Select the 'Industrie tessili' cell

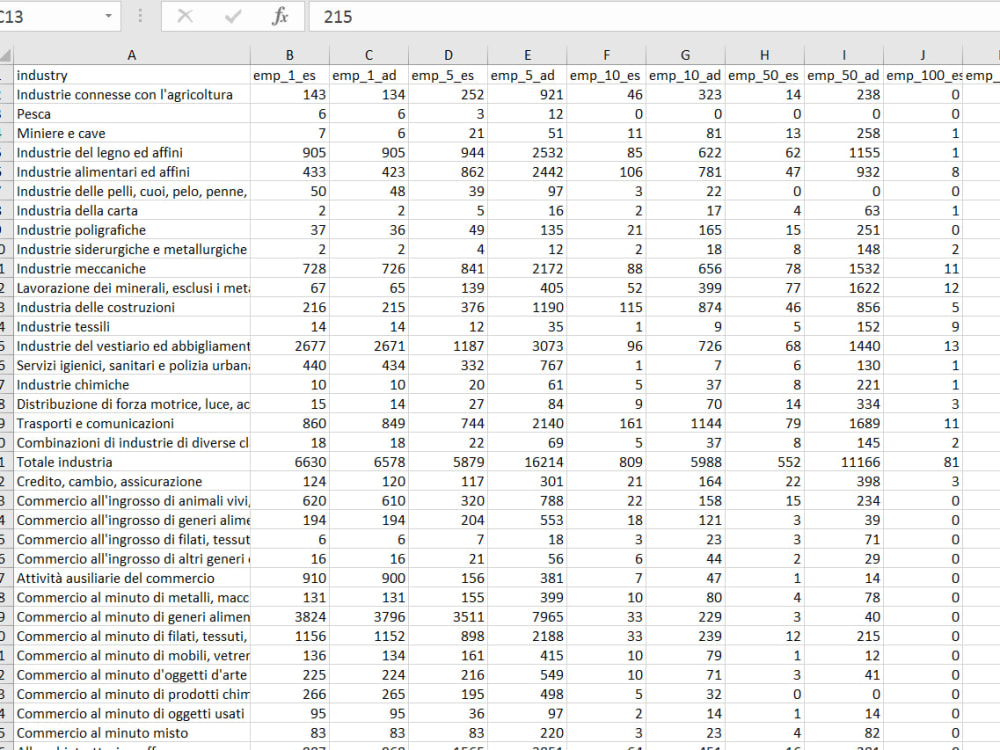click(132, 327)
